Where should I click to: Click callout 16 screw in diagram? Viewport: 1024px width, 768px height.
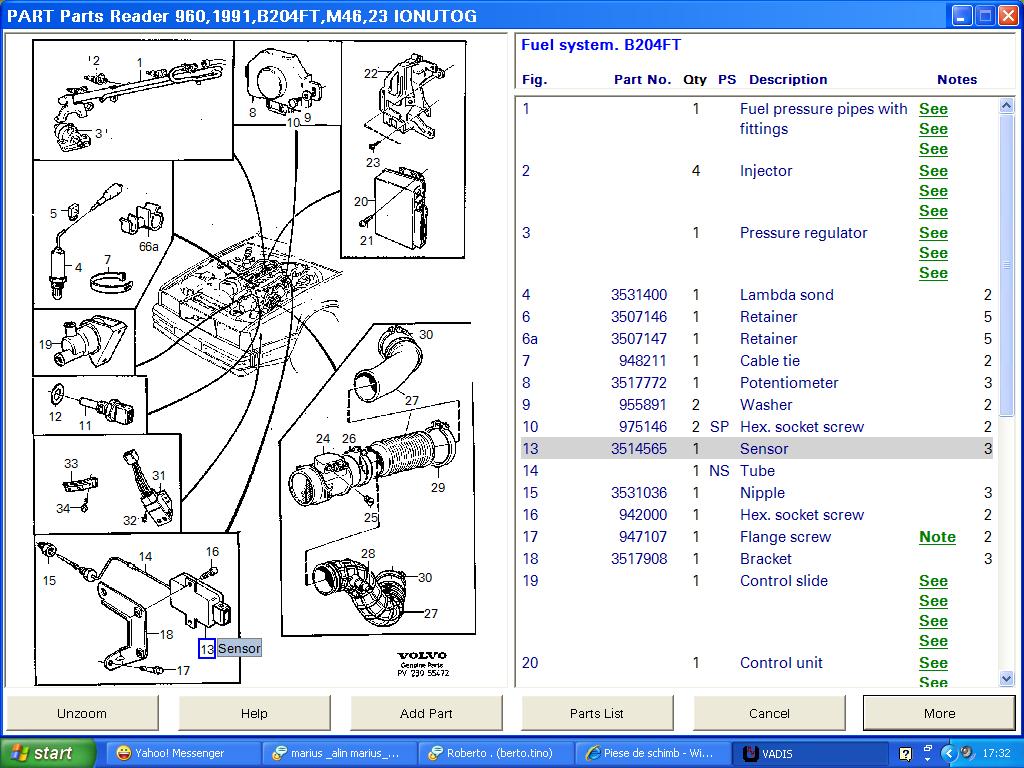[x=212, y=552]
